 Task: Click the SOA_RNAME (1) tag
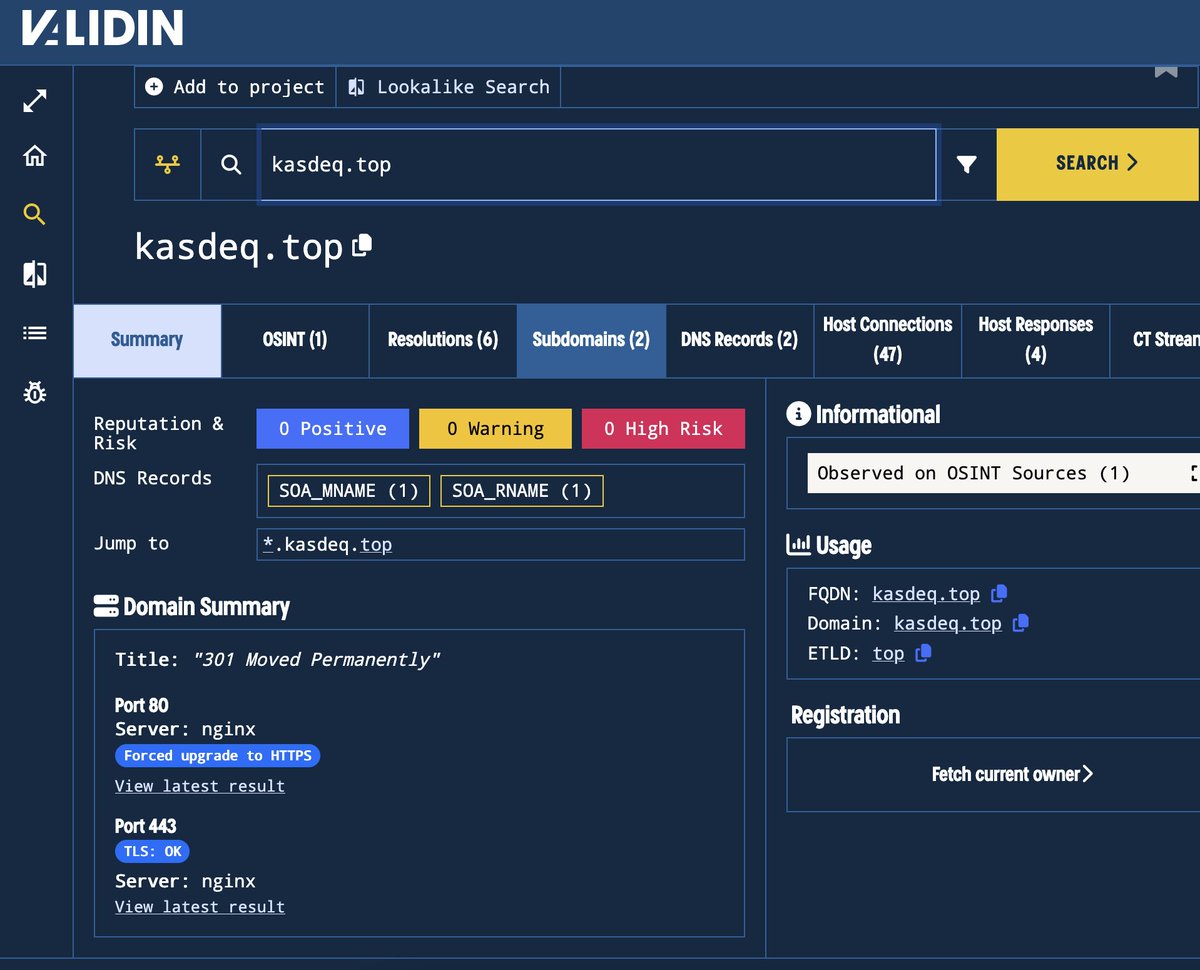[x=521, y=491]
